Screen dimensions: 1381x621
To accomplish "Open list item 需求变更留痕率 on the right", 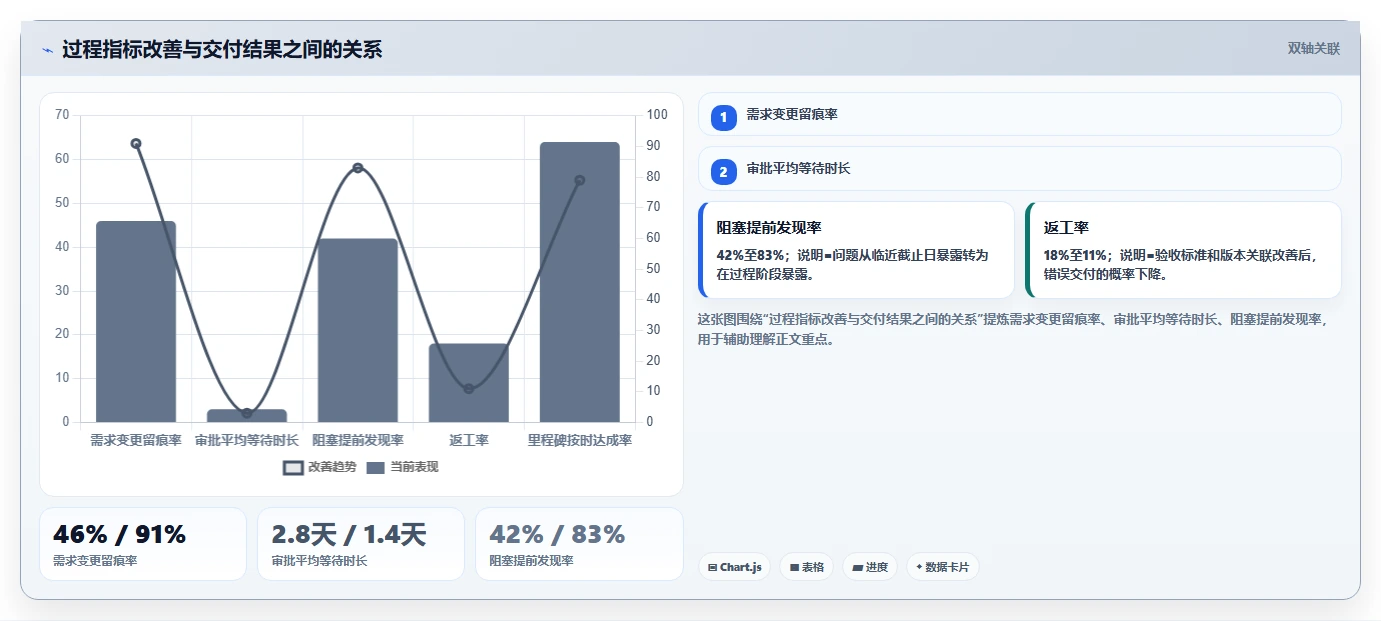I will (1020, 114).
